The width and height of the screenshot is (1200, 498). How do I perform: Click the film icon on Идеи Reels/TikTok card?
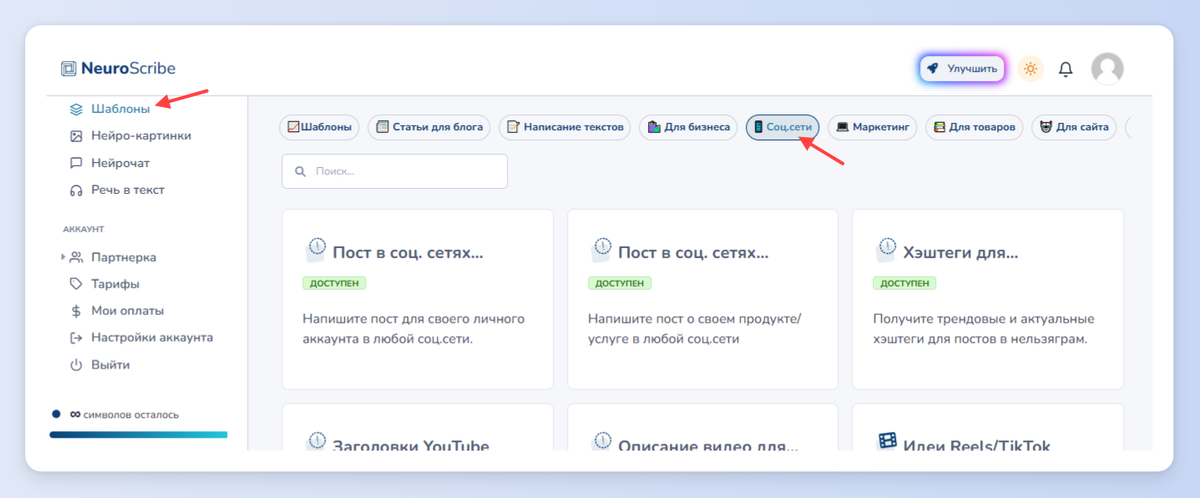887,441
